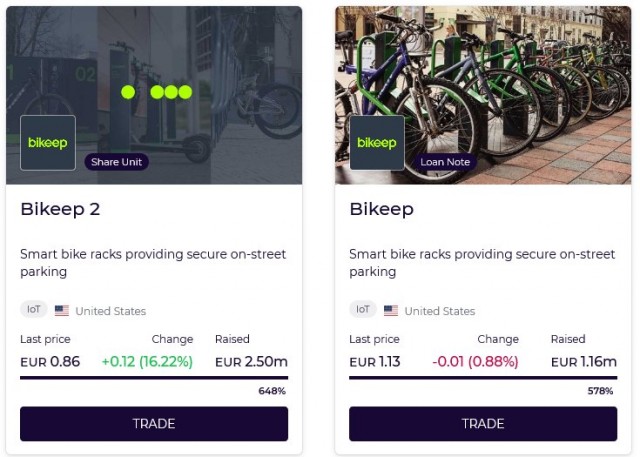Click the US flag icon on Bikeep 2 card
Viewport: 640px width, 457px height.
point(62,311)
